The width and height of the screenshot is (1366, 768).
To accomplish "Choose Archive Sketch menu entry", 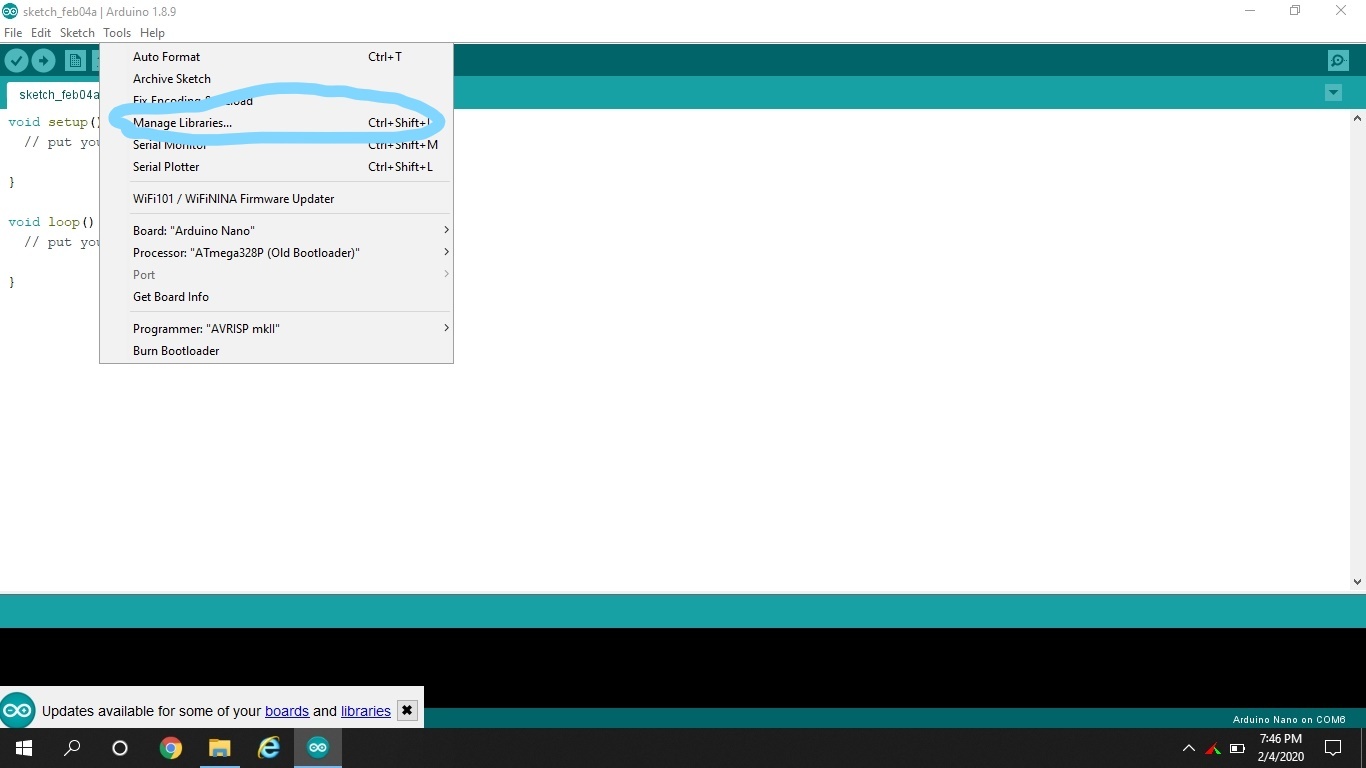I will (276, 79).
